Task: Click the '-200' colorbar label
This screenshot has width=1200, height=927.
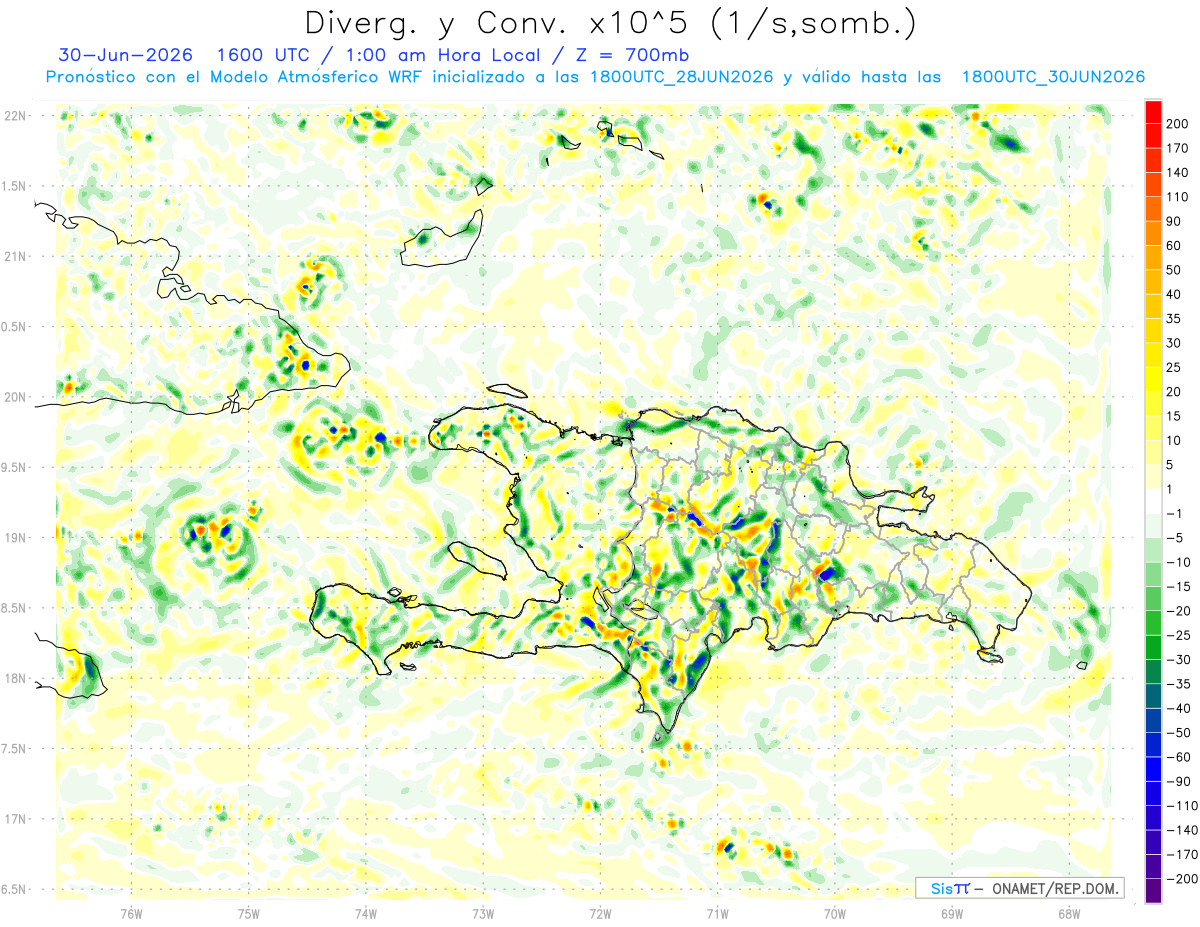Action: coord(1182,879)
